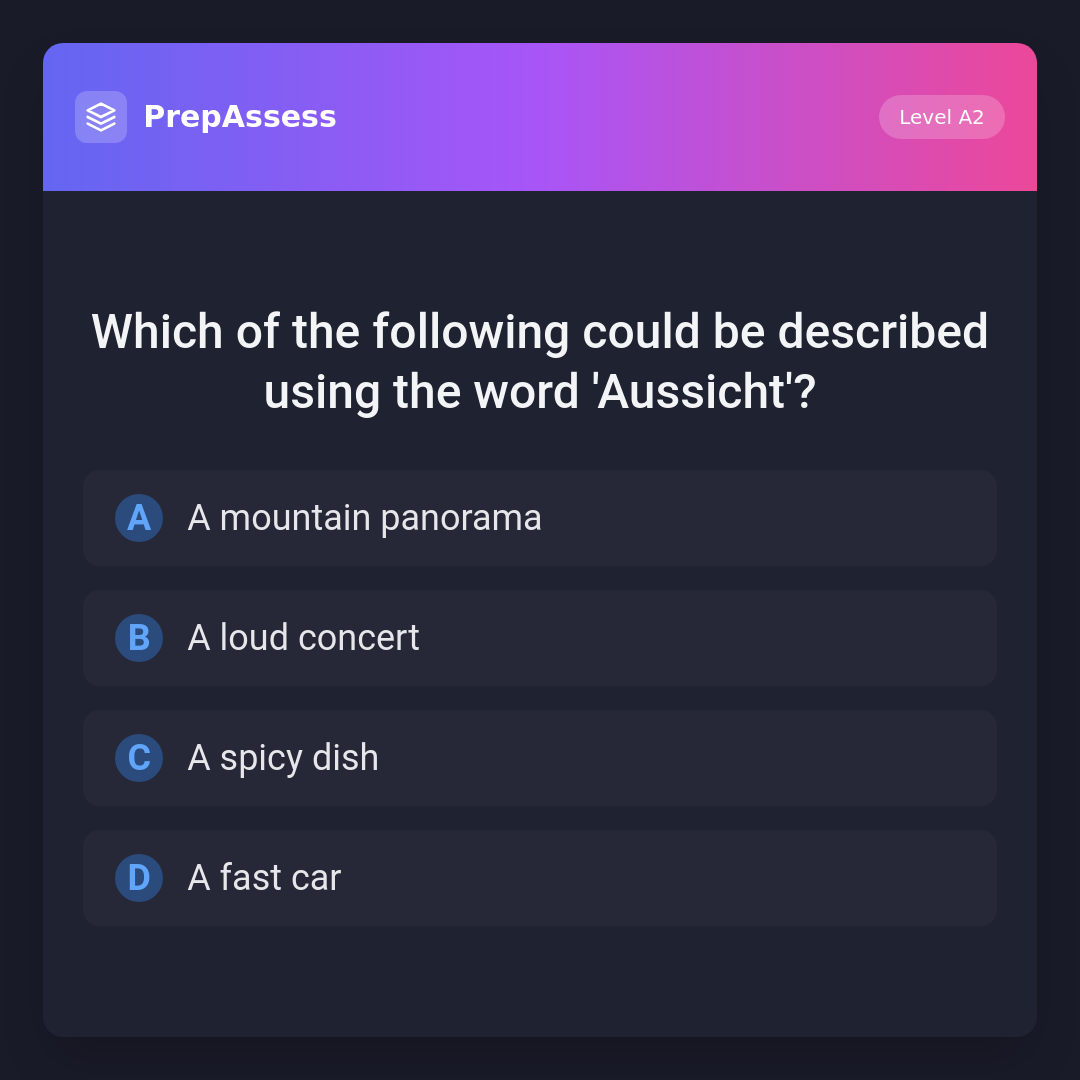
Task: Click the question's first line of text
Action: (x=540, y=332)
